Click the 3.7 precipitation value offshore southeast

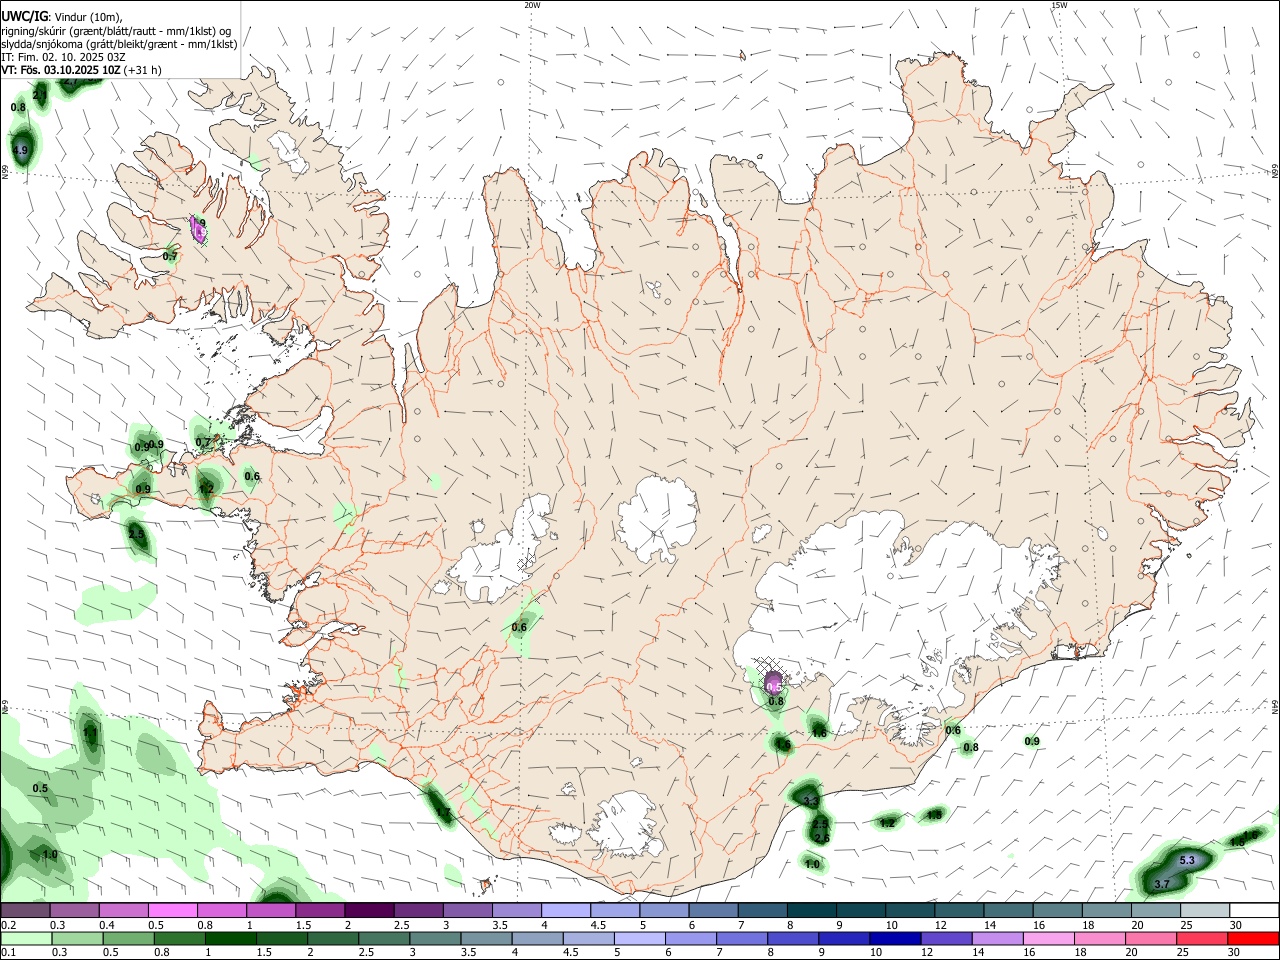(1162, 885)
